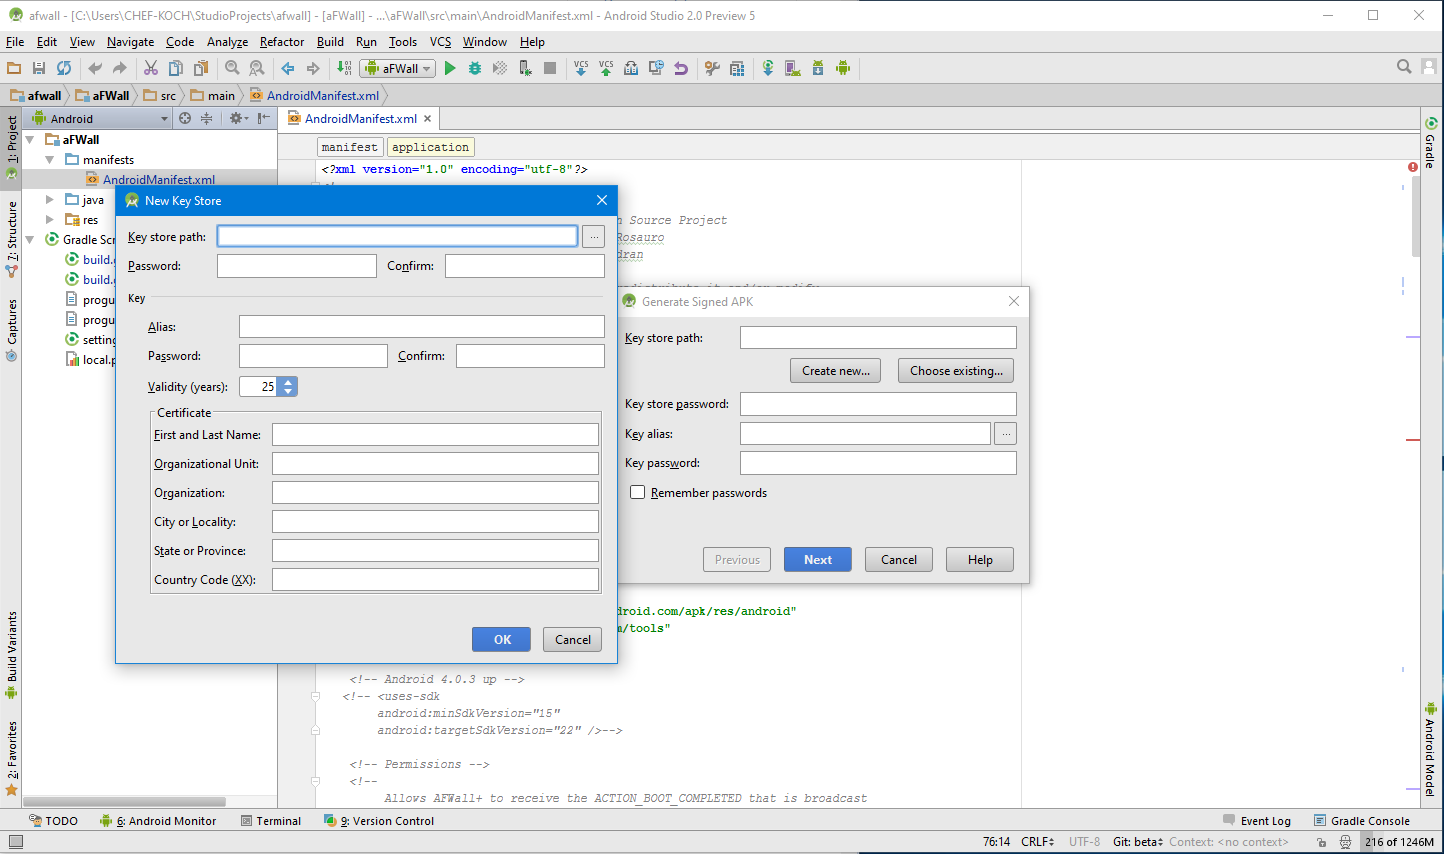Uncheck Remember passwords in Generate Signed APK

[637, 492]
